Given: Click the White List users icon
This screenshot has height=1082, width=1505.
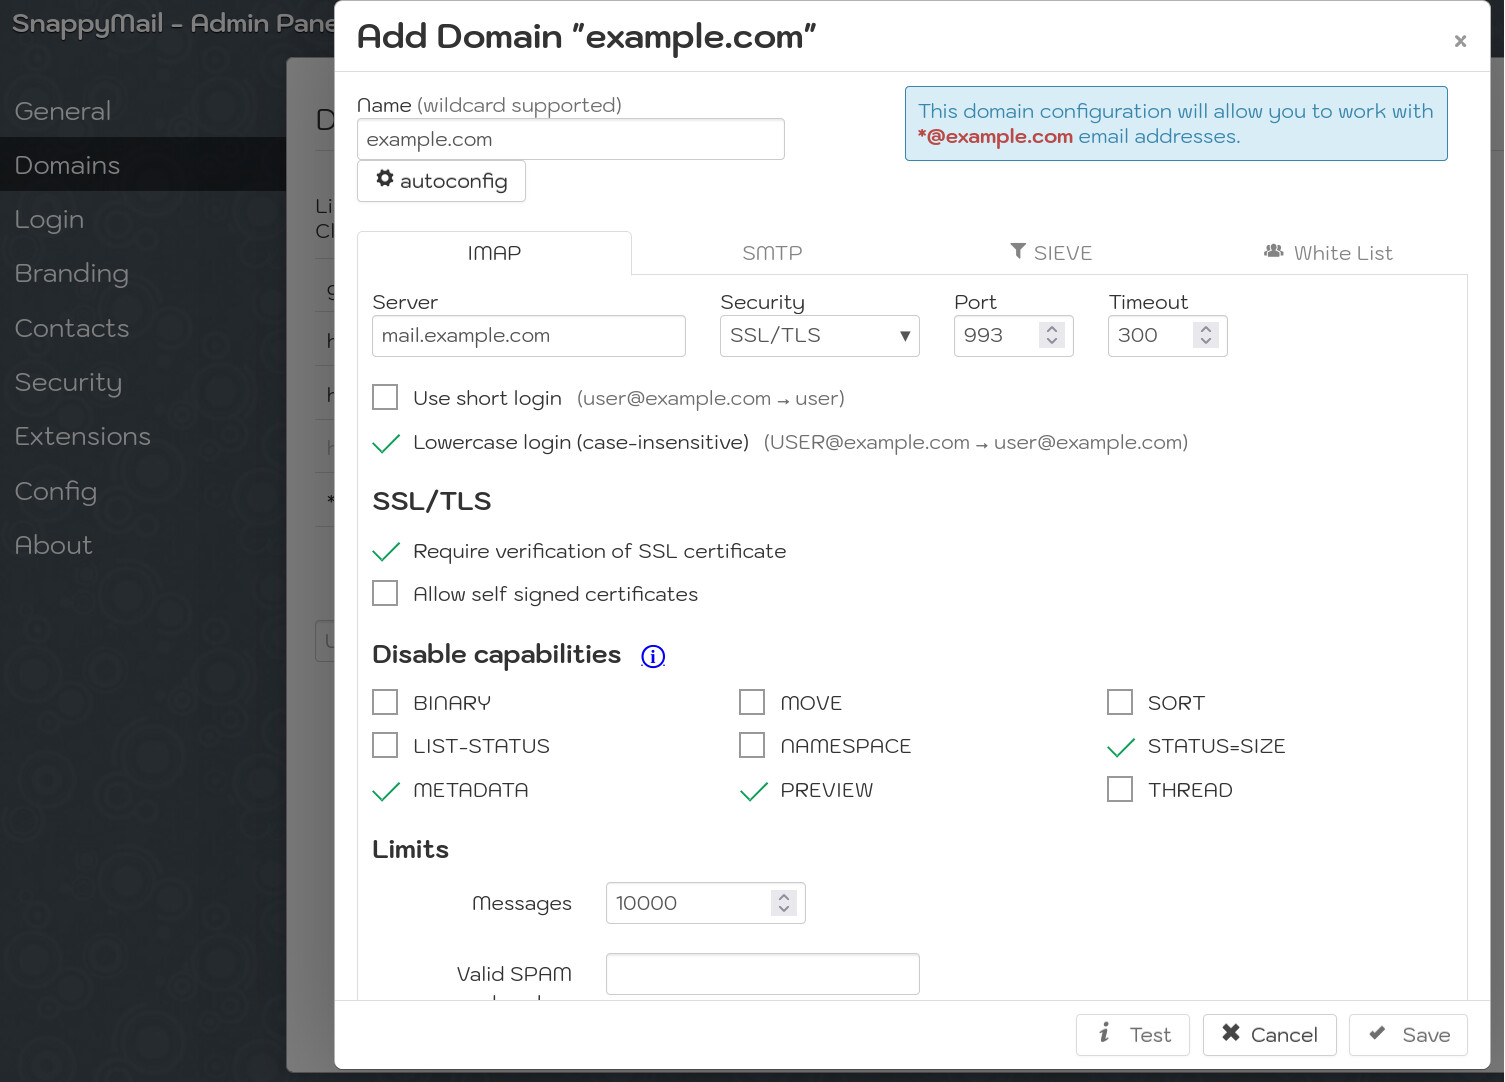Looking at the screenshot, I should tap(1274, 251).
